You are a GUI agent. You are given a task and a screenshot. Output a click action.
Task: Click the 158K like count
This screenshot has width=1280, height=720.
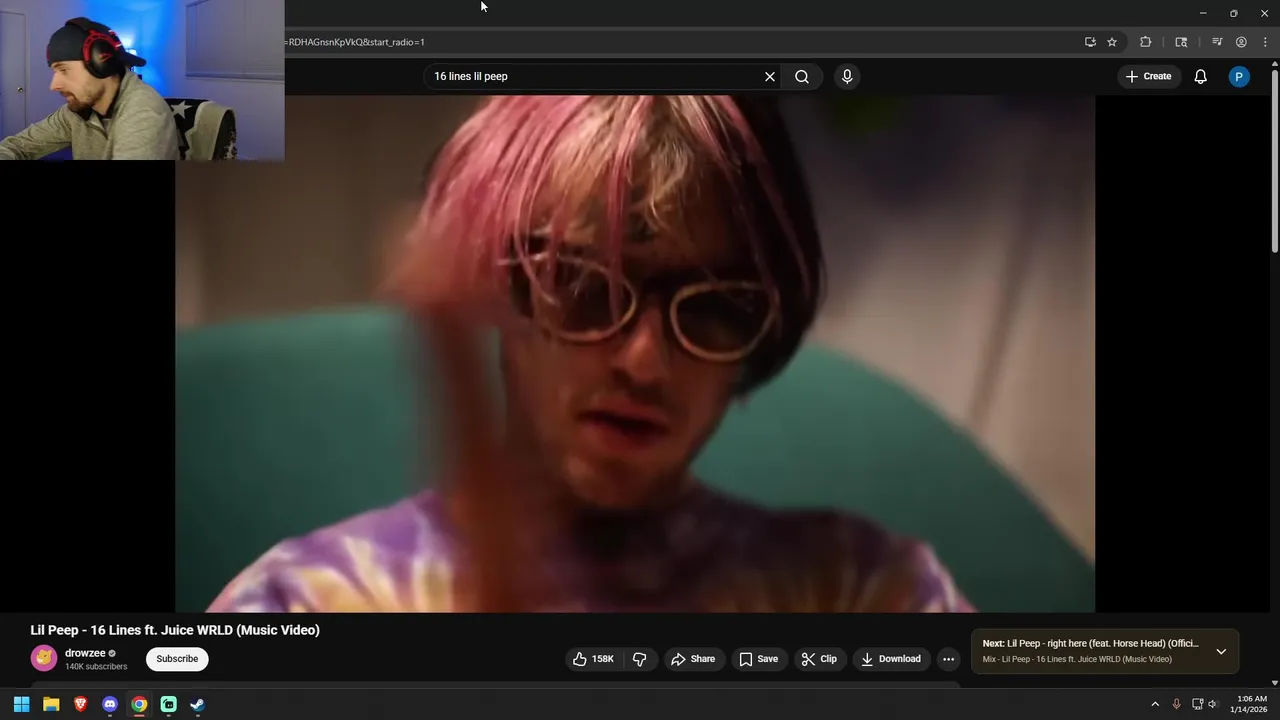tap(603, 659)
